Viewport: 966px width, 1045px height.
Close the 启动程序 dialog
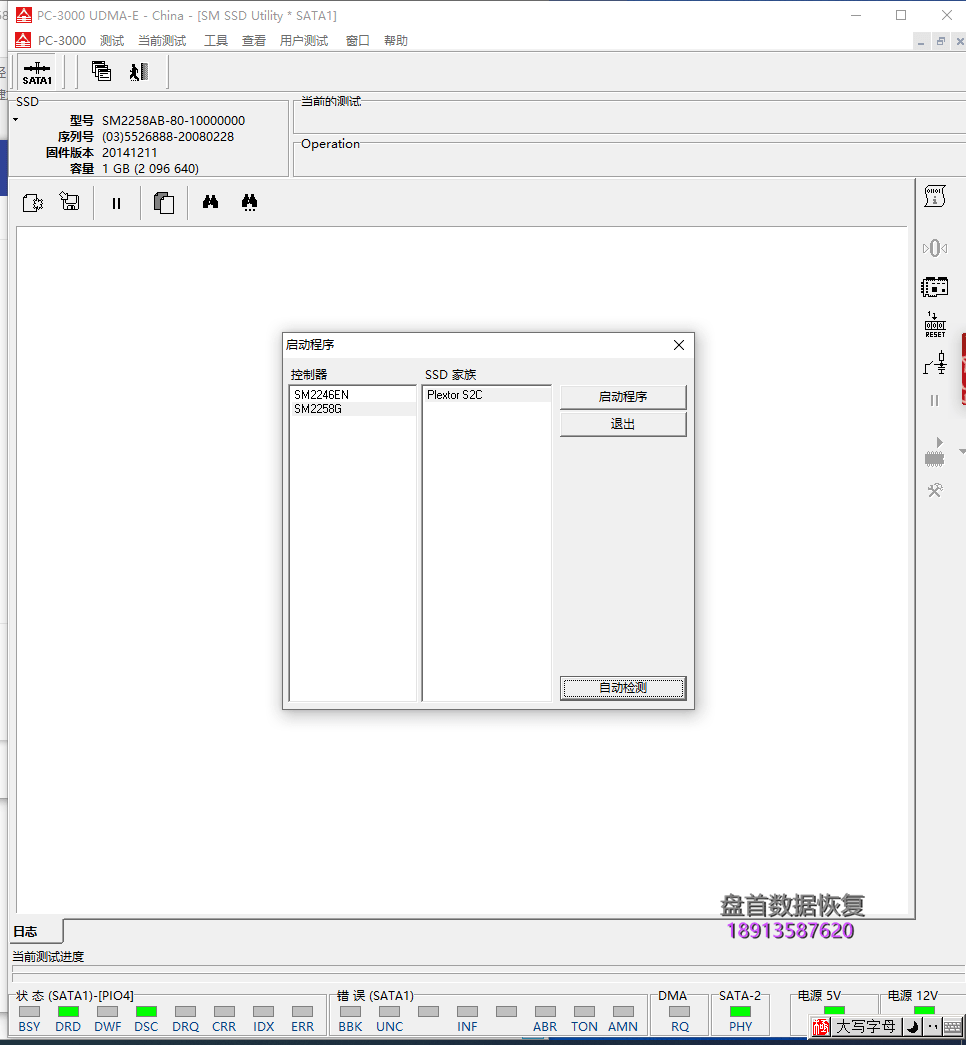tap(679, 345)
